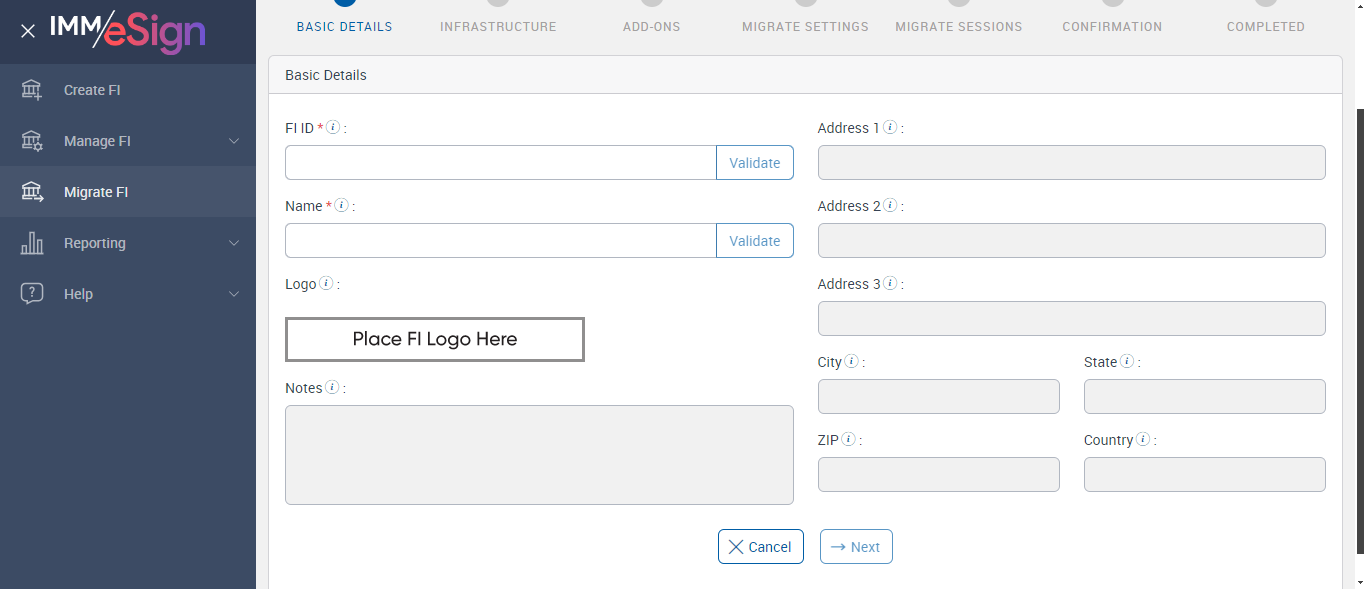The image size is (1366, 589).
Task: Click into the Name input field
Action: coord(500,241)
